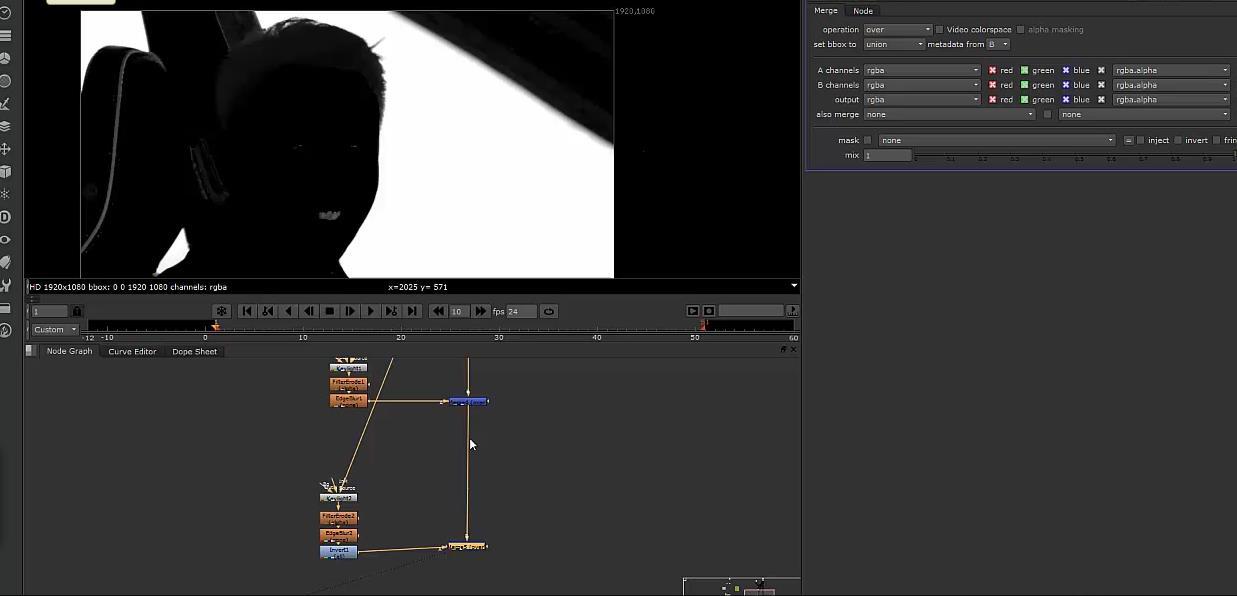Stop playback
Image resolution: width=1237 pixels, height=596 pixels.
coord(329,311)
